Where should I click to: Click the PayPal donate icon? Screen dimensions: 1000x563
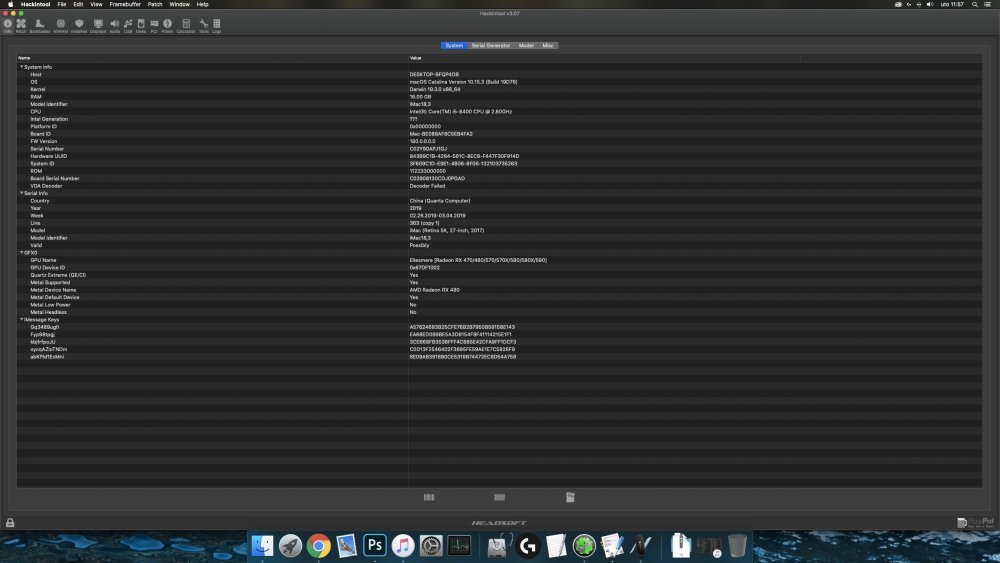976,522
